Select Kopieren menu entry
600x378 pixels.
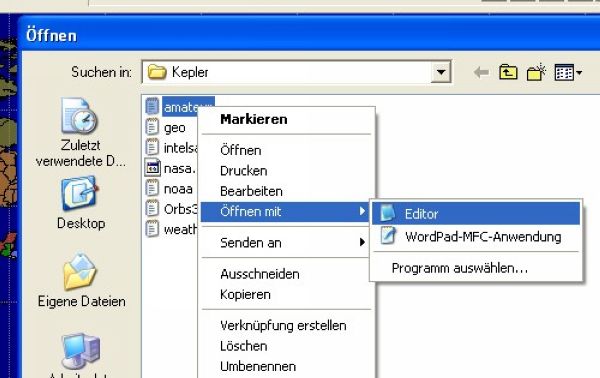click(x=286, y=294)
